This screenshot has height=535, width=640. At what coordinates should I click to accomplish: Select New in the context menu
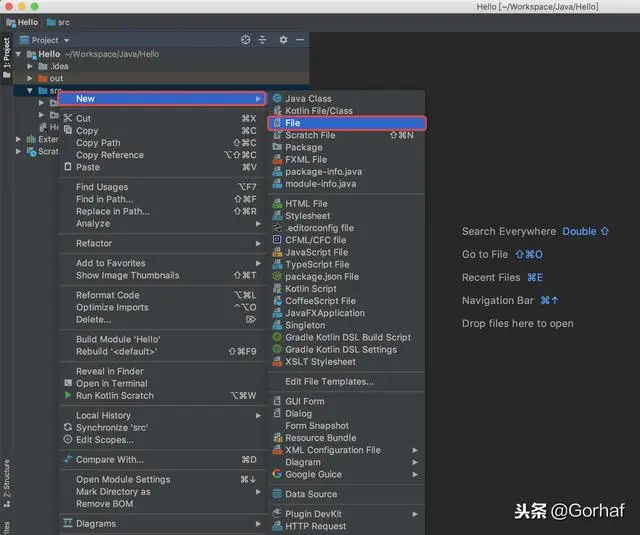(x=162, y=98)
